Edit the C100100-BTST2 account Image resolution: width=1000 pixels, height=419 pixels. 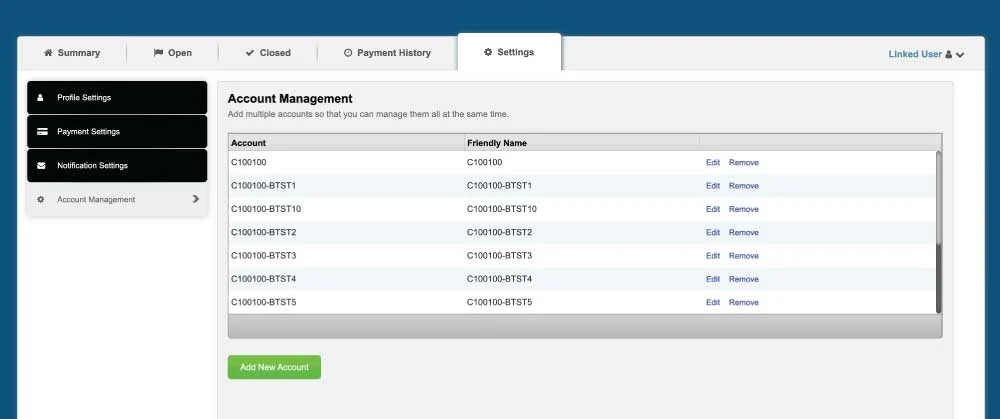(712, 232)
